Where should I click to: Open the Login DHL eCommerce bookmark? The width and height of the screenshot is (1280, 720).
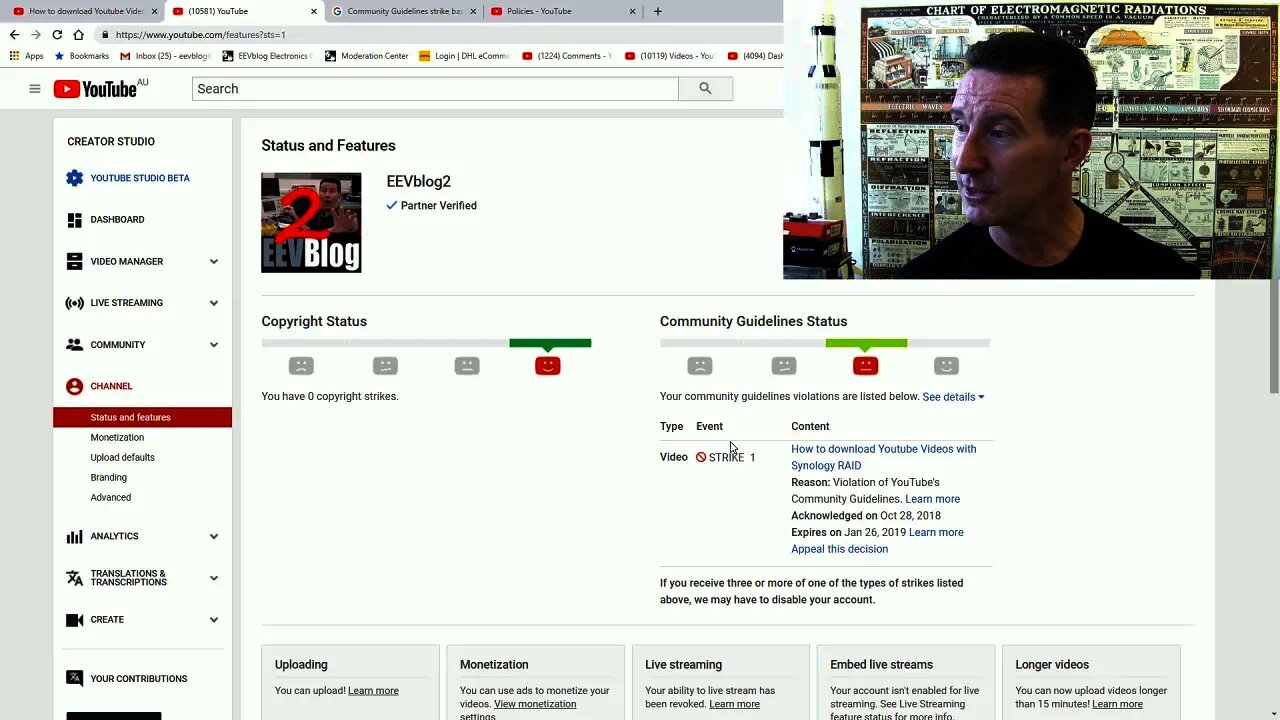coord(464,56)
